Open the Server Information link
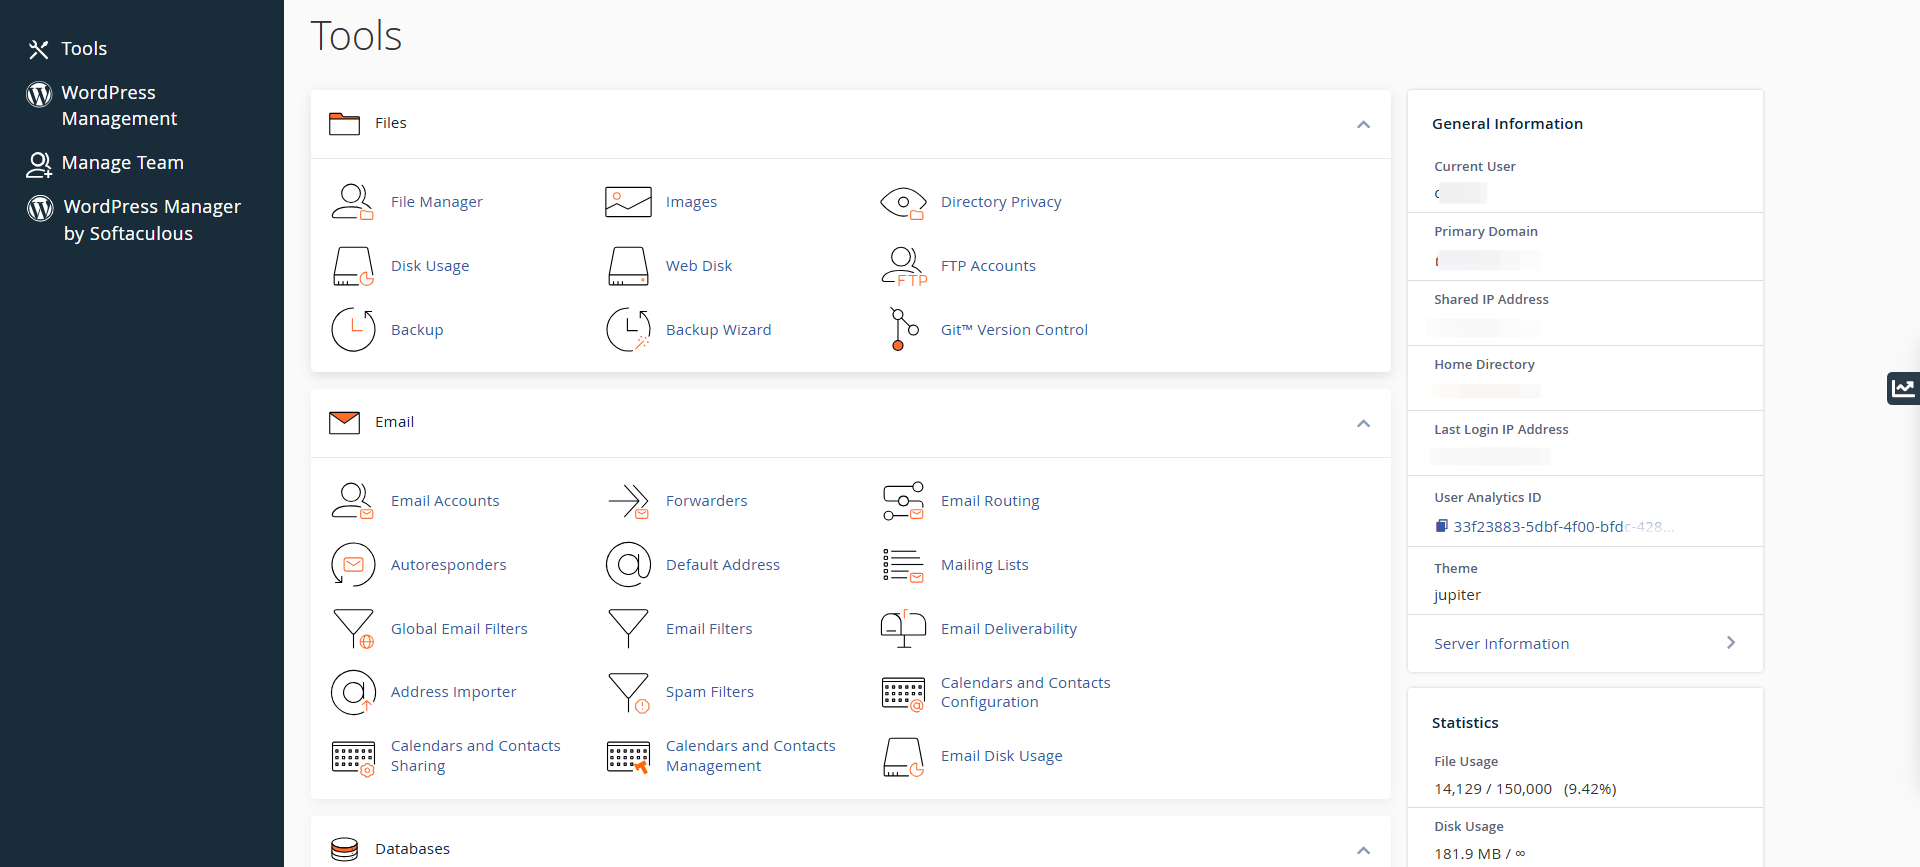This screenshot has height=867, width=1920. (x=1501, y=644)
